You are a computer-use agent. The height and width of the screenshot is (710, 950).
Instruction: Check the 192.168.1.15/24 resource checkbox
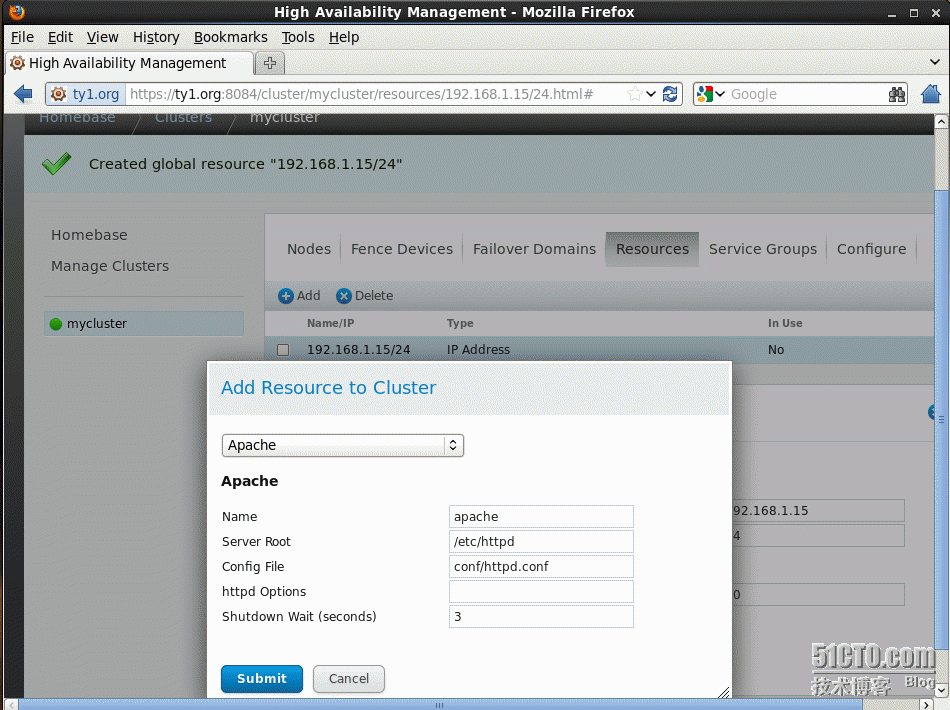pyautogui.click(x=283, y=350)
